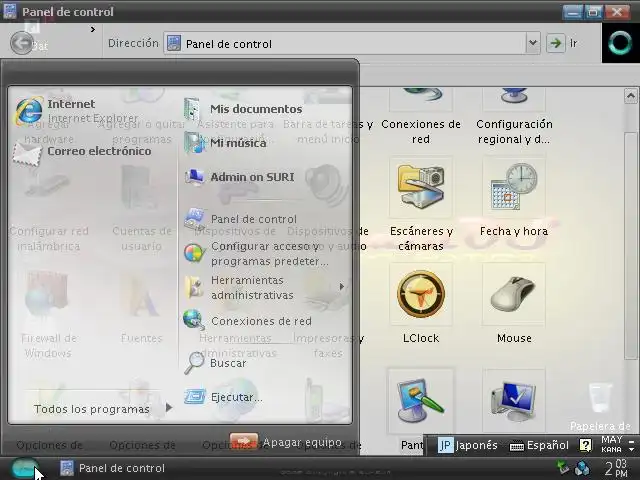The height and width of the screenshot is (480, 640).
Task: Click the cubes tray icon next to clock
Action: coord(582,468)
